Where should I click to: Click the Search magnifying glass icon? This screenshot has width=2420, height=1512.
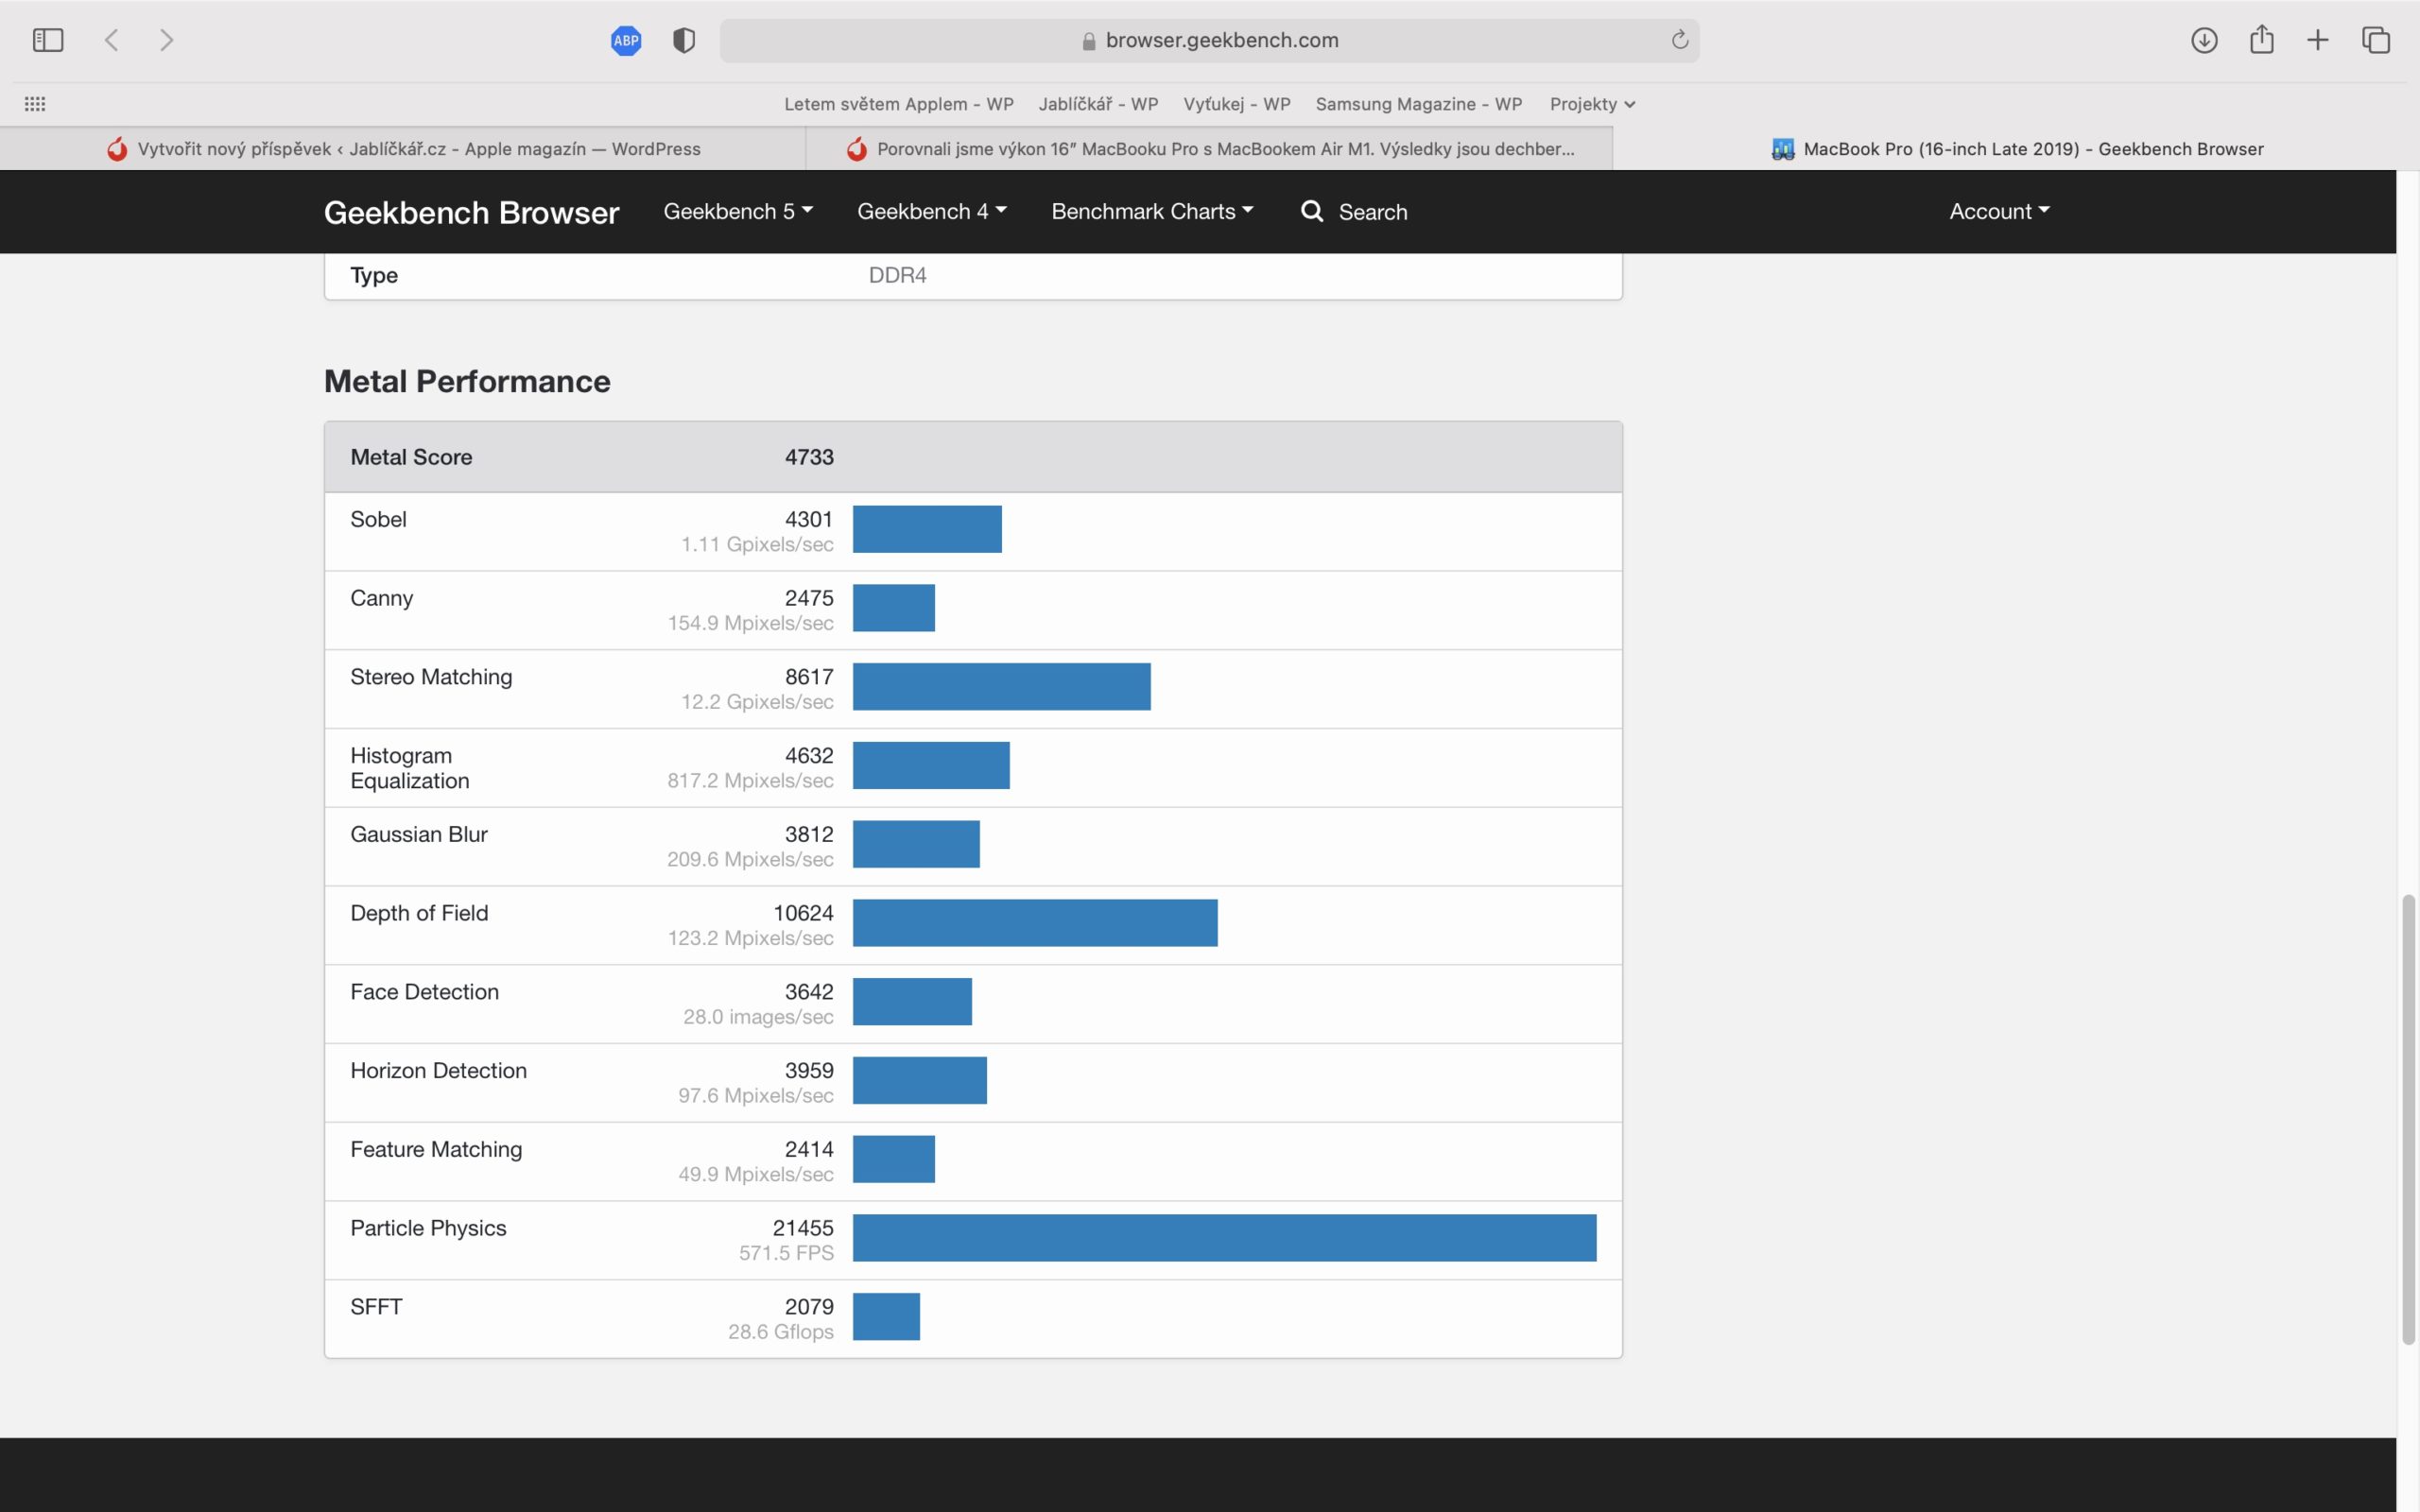1312,211
